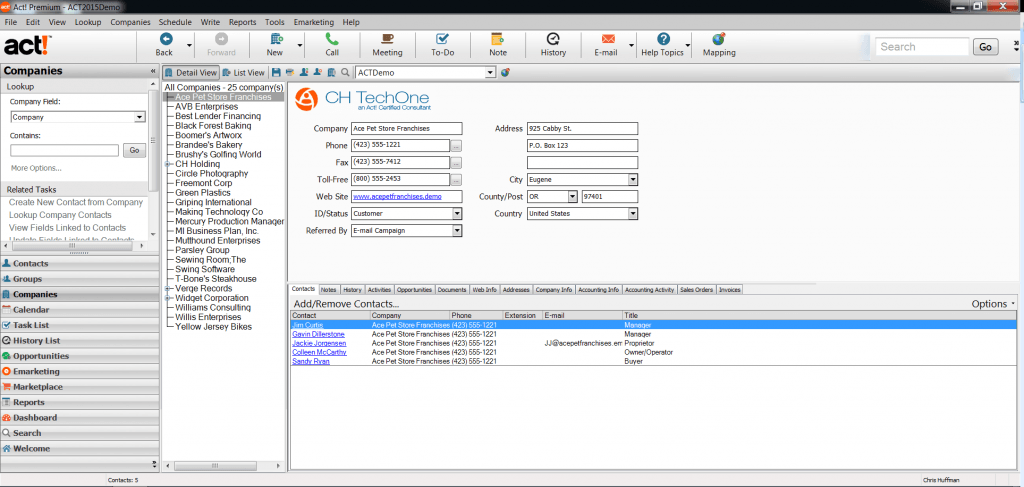Launch Mapping with the globe pin icon
This screenshot has width=1024, height=487.
[718, 39]
